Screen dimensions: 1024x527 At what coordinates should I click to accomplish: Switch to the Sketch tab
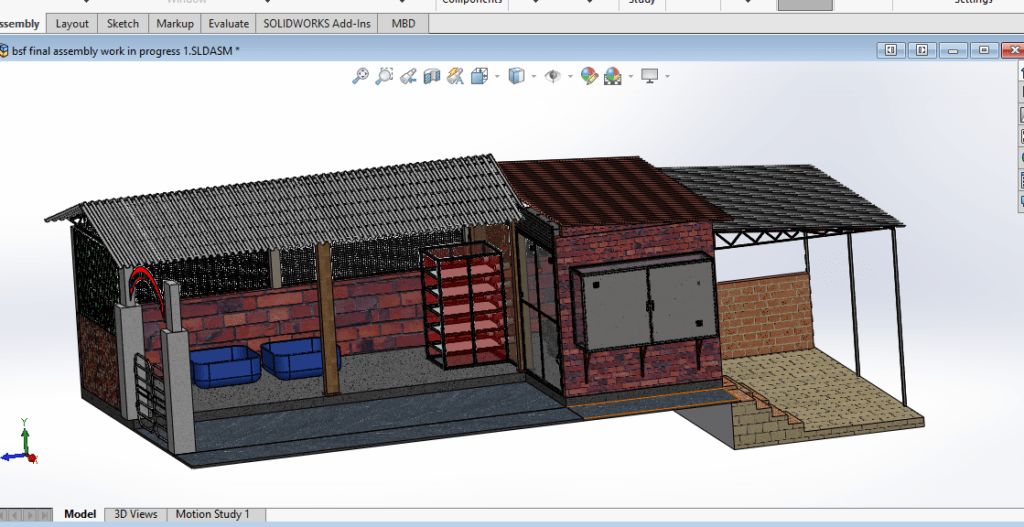click(x=123, y=24)
